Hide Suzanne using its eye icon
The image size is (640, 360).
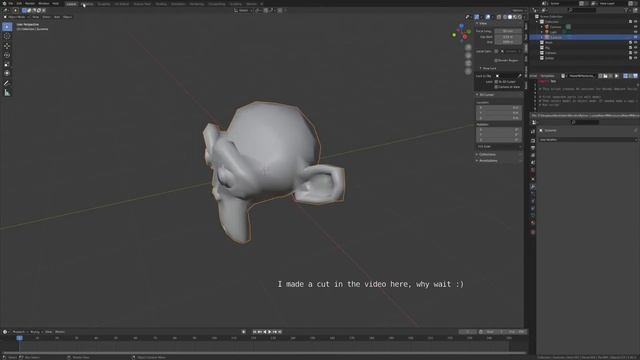tap(636, 37)
